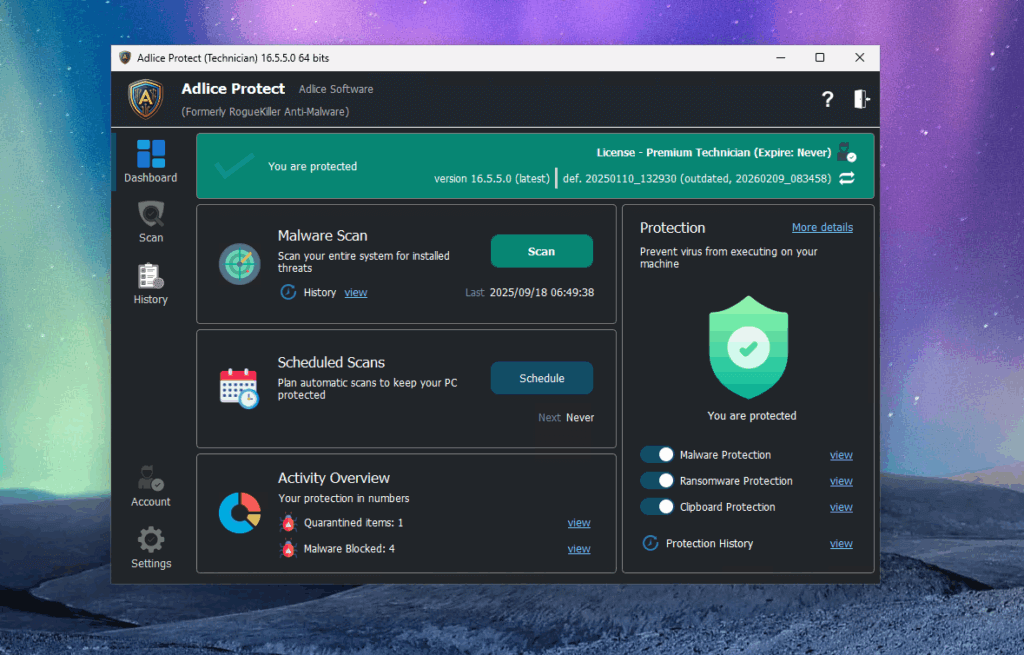Click the exit door icon in header
The width and height of the screenshot is (1024, 655).
coord(861,99)
